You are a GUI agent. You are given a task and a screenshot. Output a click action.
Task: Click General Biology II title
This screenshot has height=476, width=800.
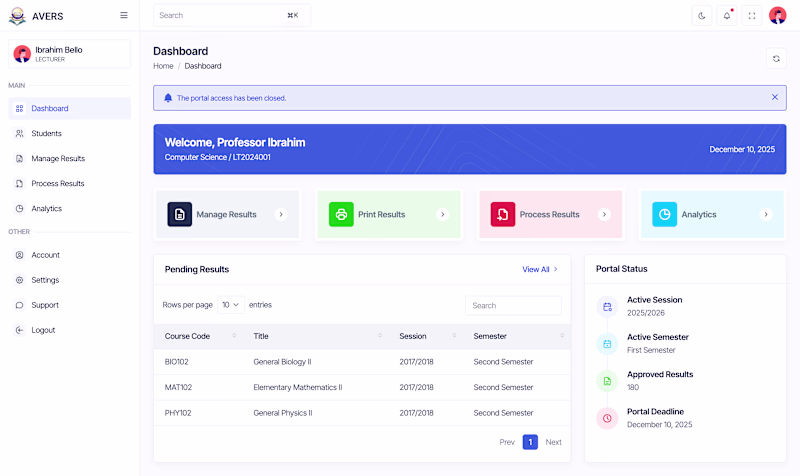[x=282, y=362]
